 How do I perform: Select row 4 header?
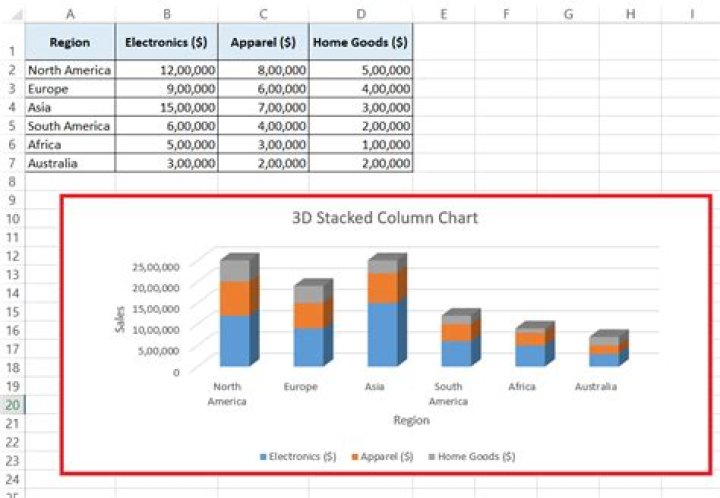[x=12, y=107]
